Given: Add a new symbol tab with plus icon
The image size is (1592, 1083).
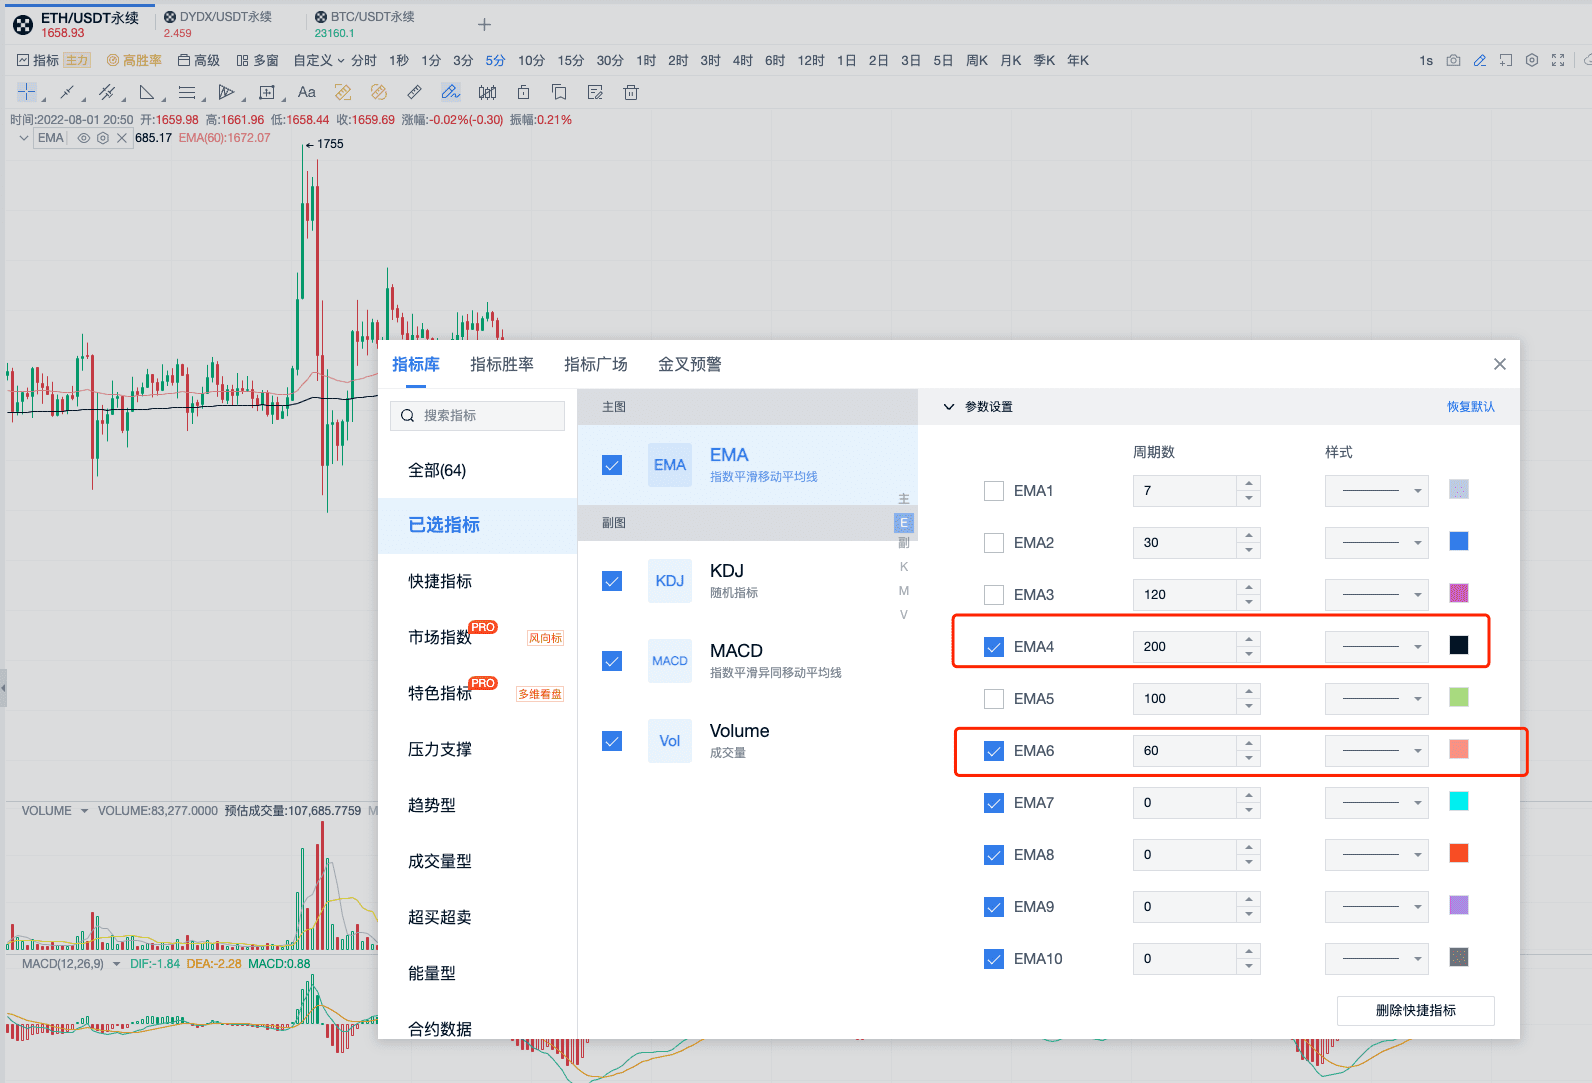Looking at the screenshot, I should 484,24.
